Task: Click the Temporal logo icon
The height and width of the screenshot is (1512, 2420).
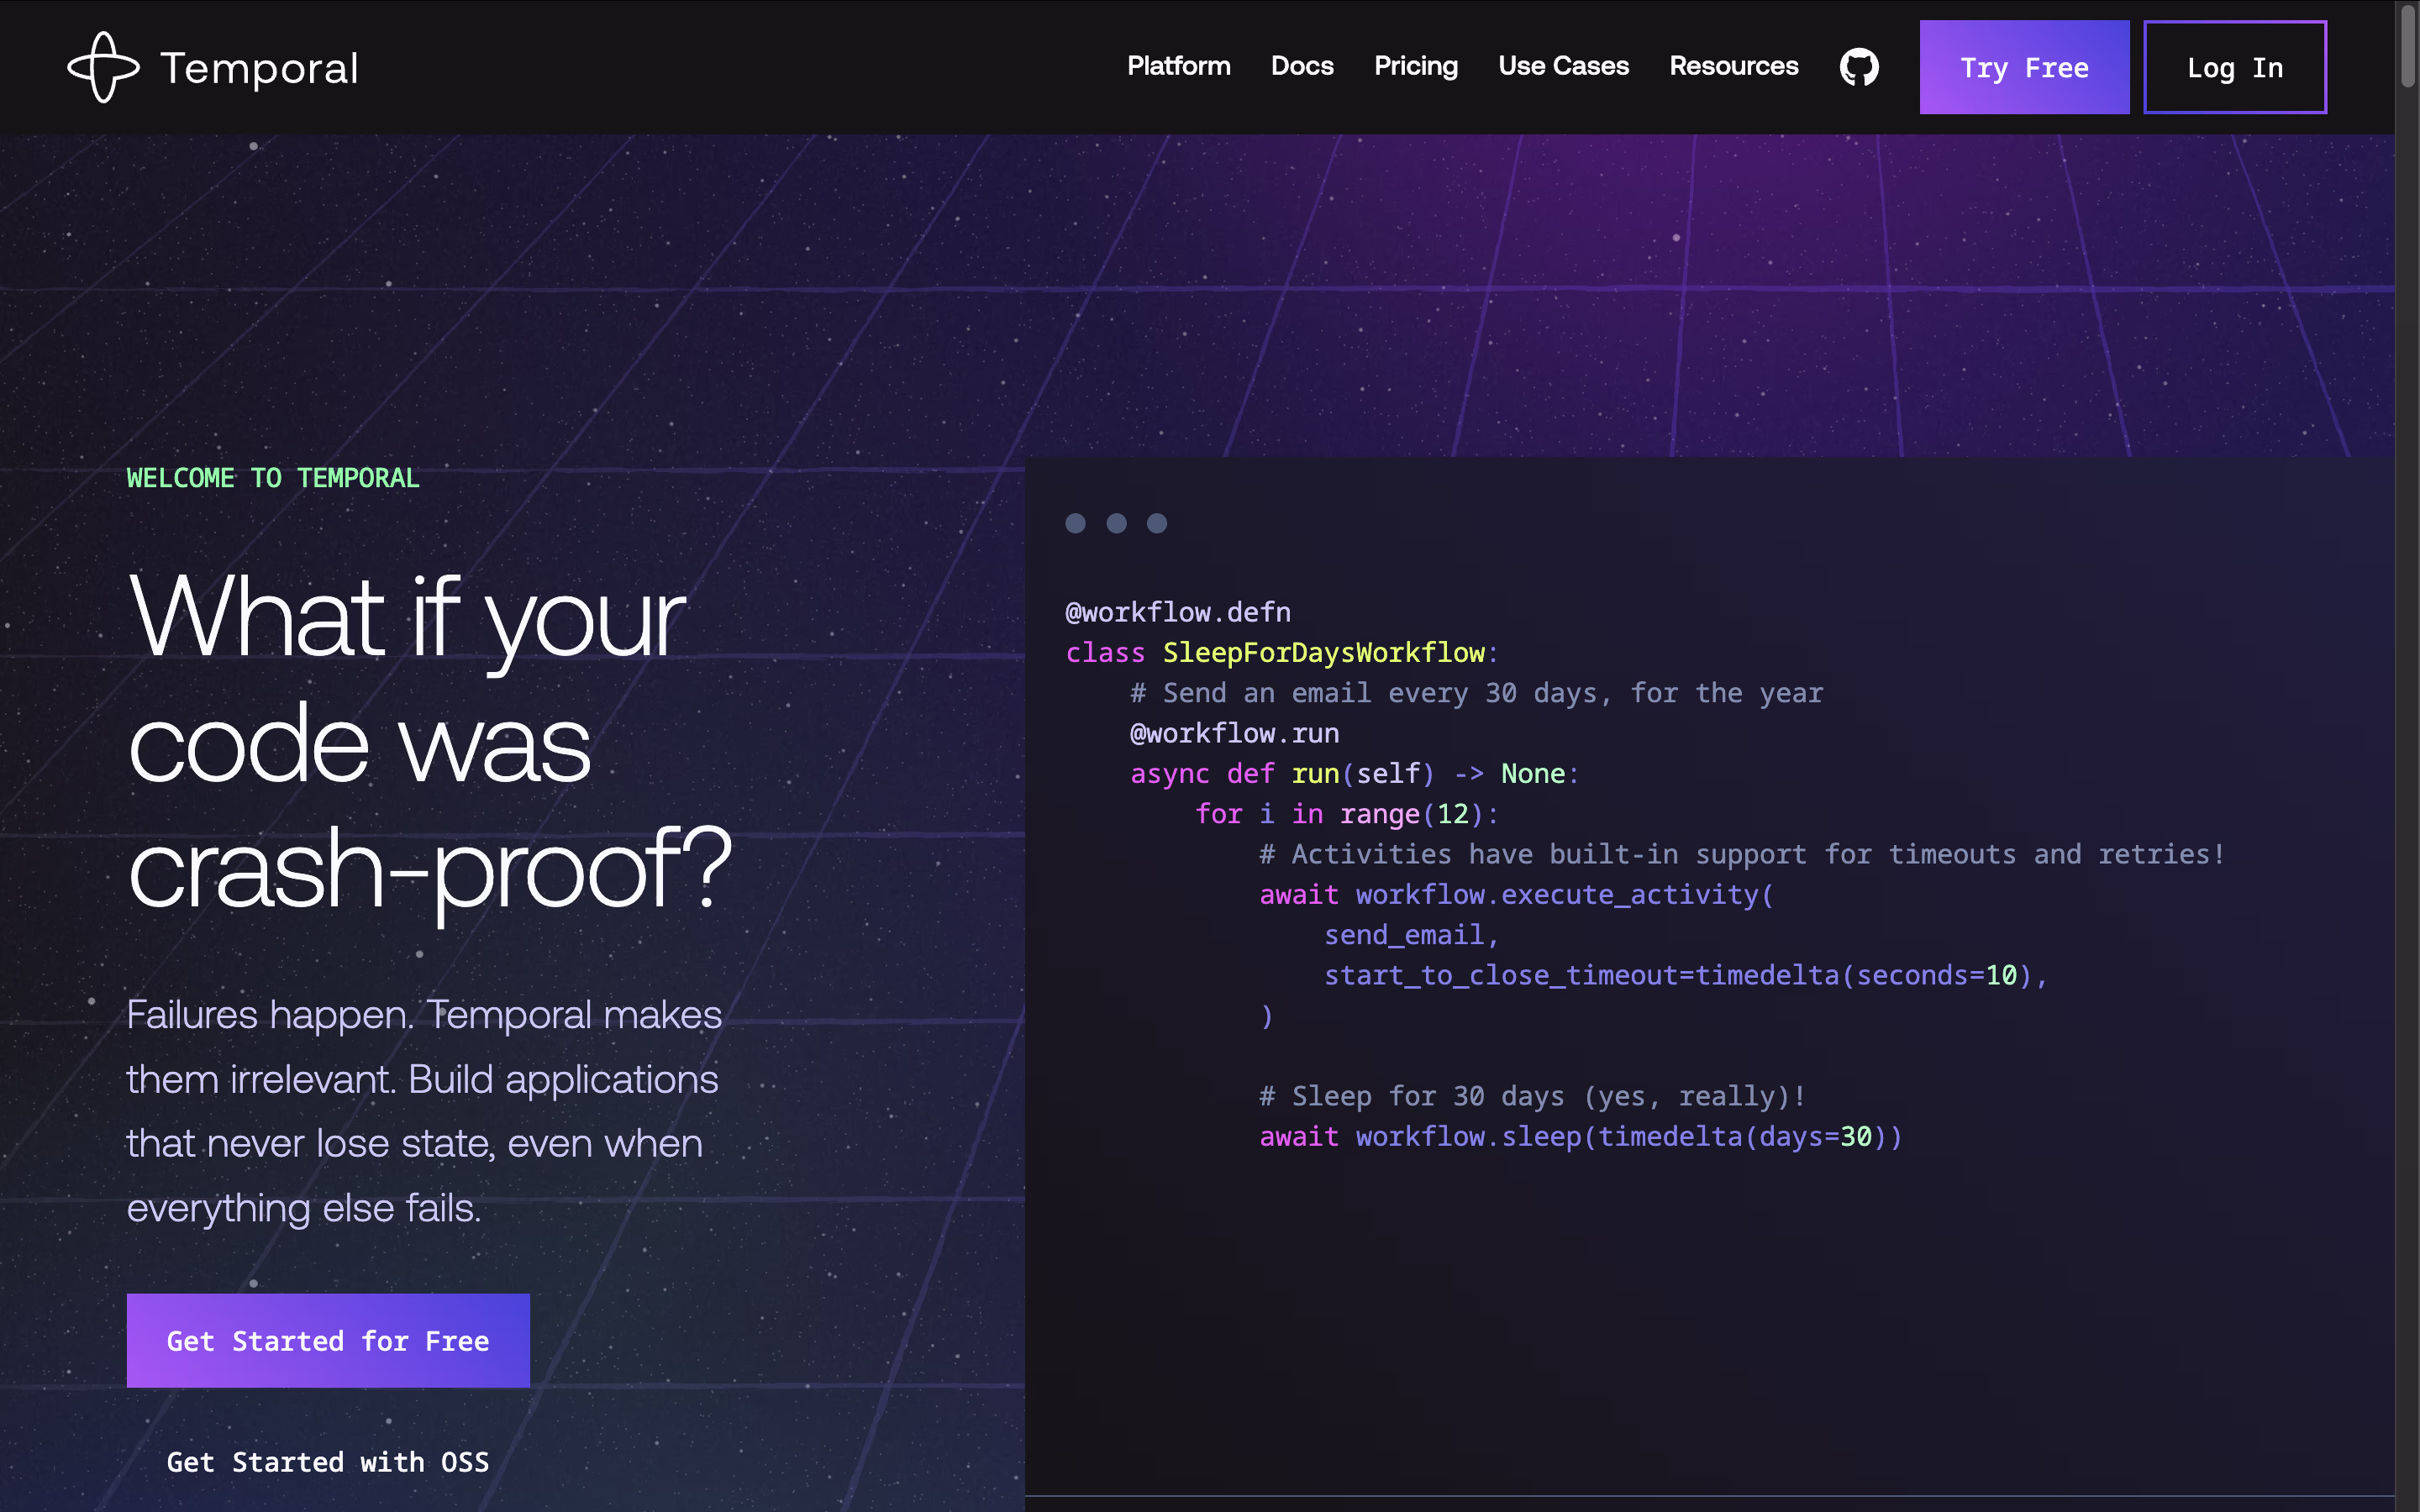Action: [103, 67]
